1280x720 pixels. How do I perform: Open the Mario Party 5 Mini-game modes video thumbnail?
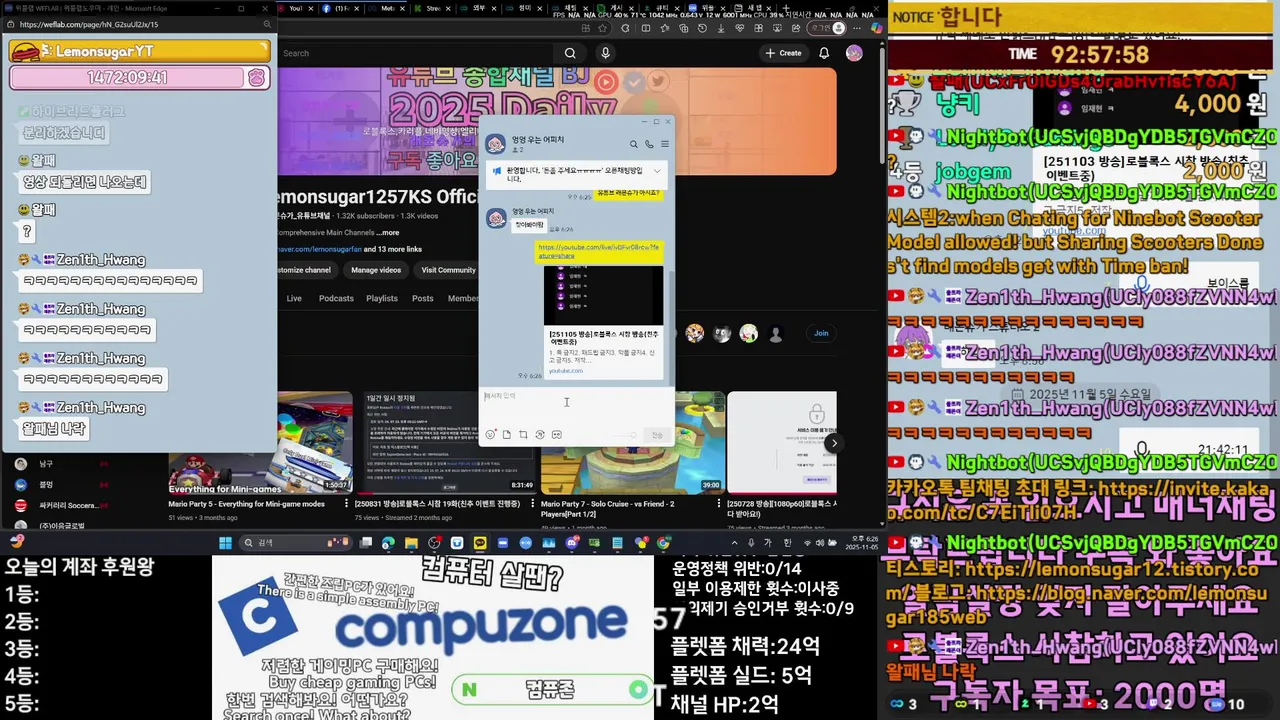(x=260, y=443)
